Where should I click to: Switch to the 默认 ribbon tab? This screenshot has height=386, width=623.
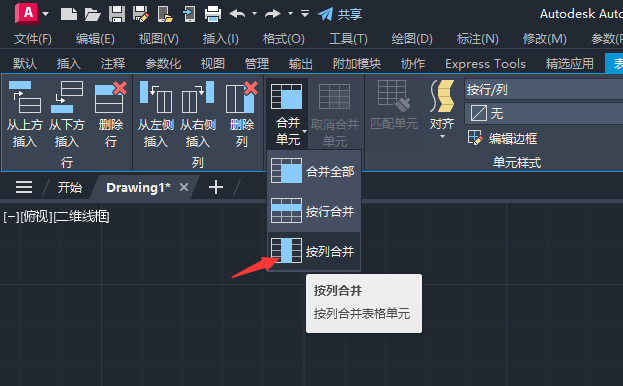point(25,64)
